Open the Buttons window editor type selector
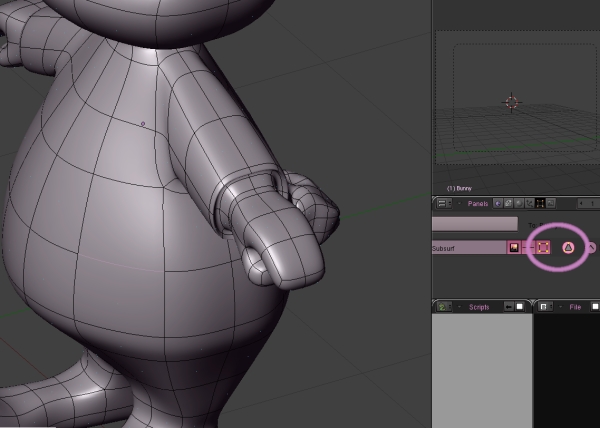Viewport: 600px width, 428px height. (x=444, y=203)
